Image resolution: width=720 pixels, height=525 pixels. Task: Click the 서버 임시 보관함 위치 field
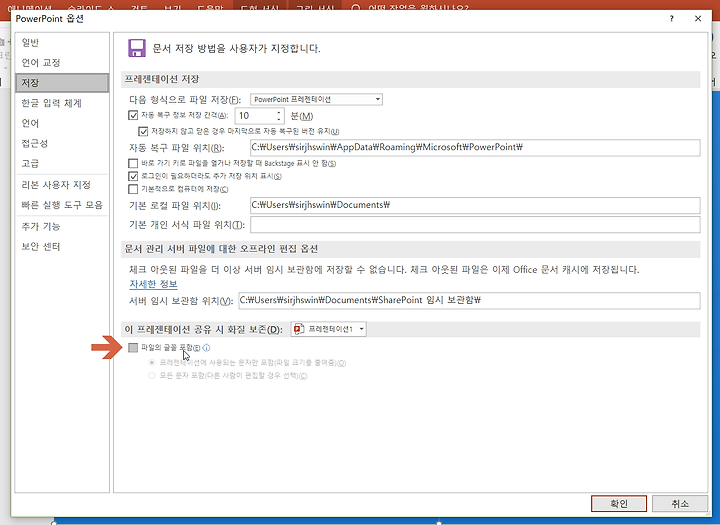tap(469, 300)
